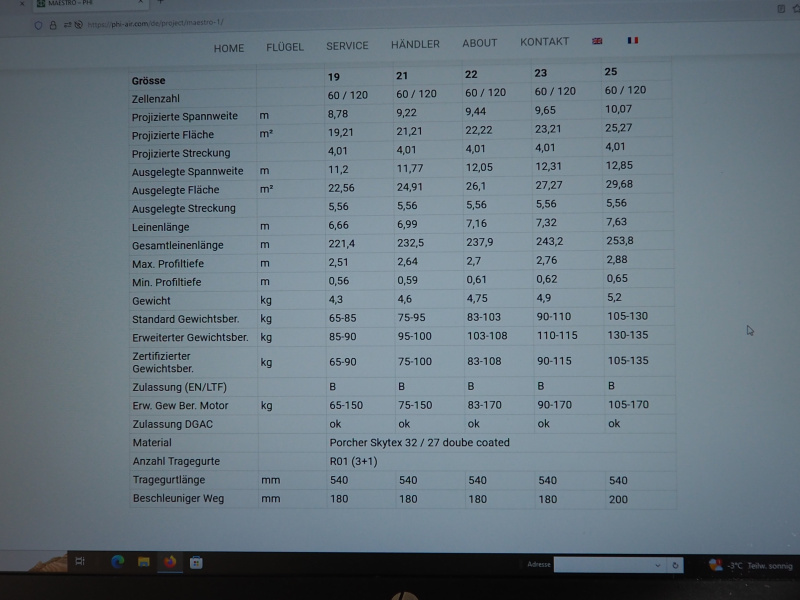Open the KONTAKT menu item

[544, 42]
